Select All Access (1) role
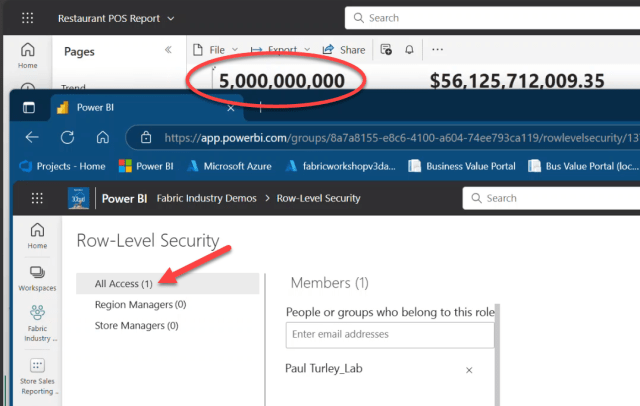This screenshot has height=406, width=640. [167, 284]
